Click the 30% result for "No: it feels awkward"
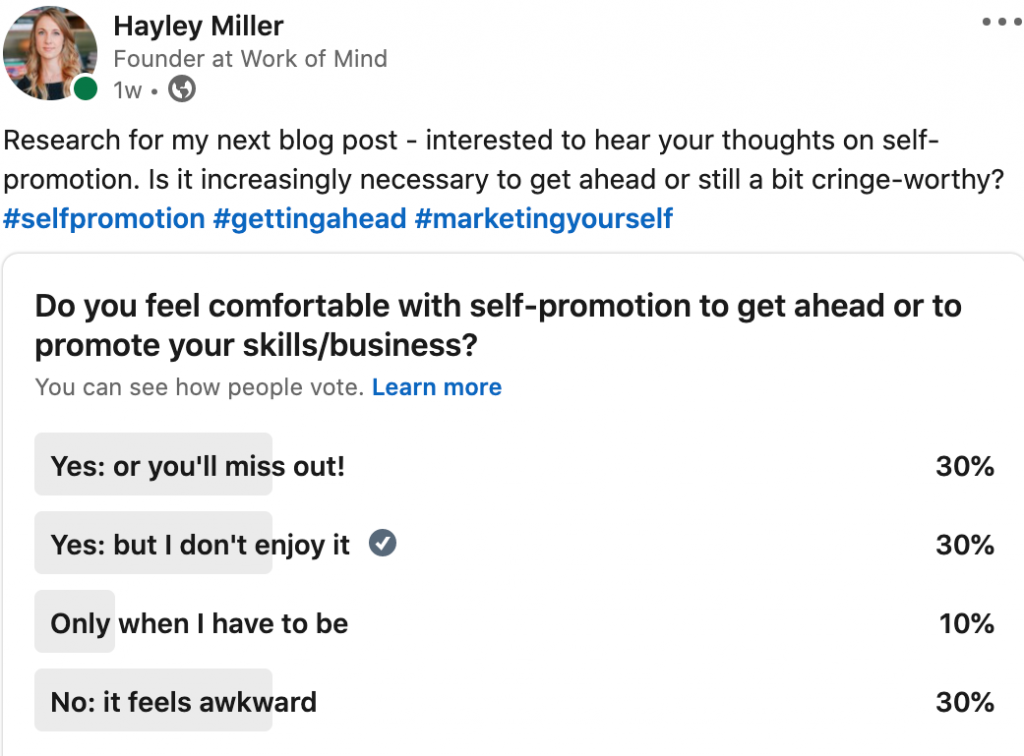The height and width of the screenshot is (756, 1024). click(x=964, y=702)
